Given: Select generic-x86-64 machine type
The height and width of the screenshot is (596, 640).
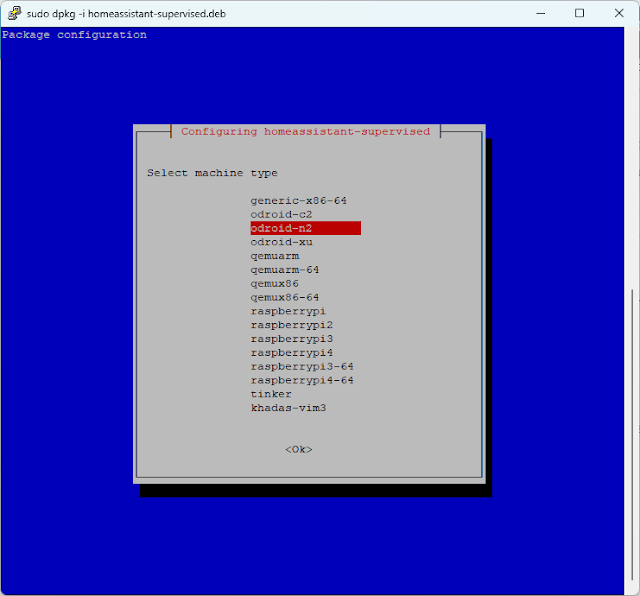Looking at the screenshot, I should click(298, 200).
